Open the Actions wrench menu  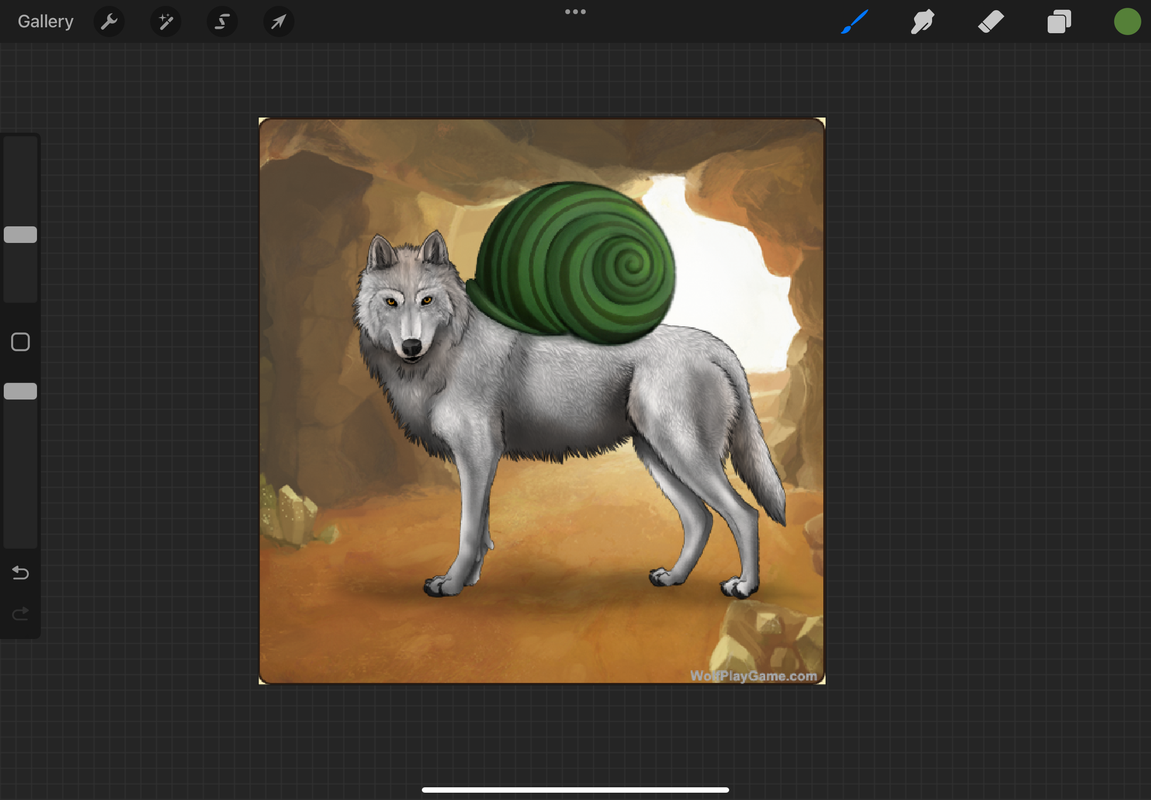[x=109, y=22]
